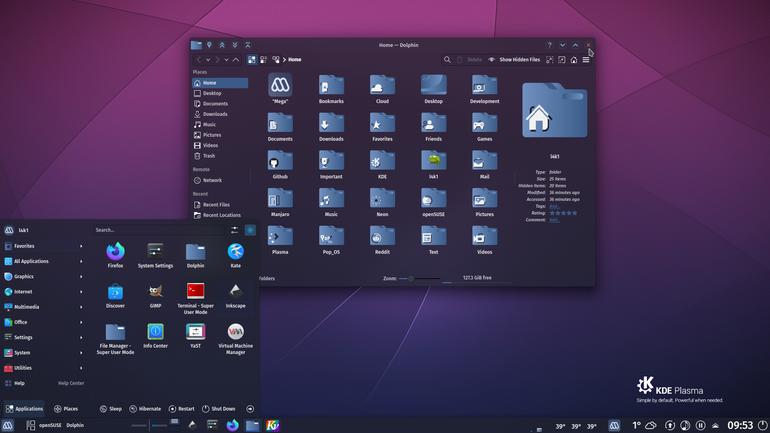Select Downloads in the Places panel
This screenshot has width=770, height=433.
[220, 114]
